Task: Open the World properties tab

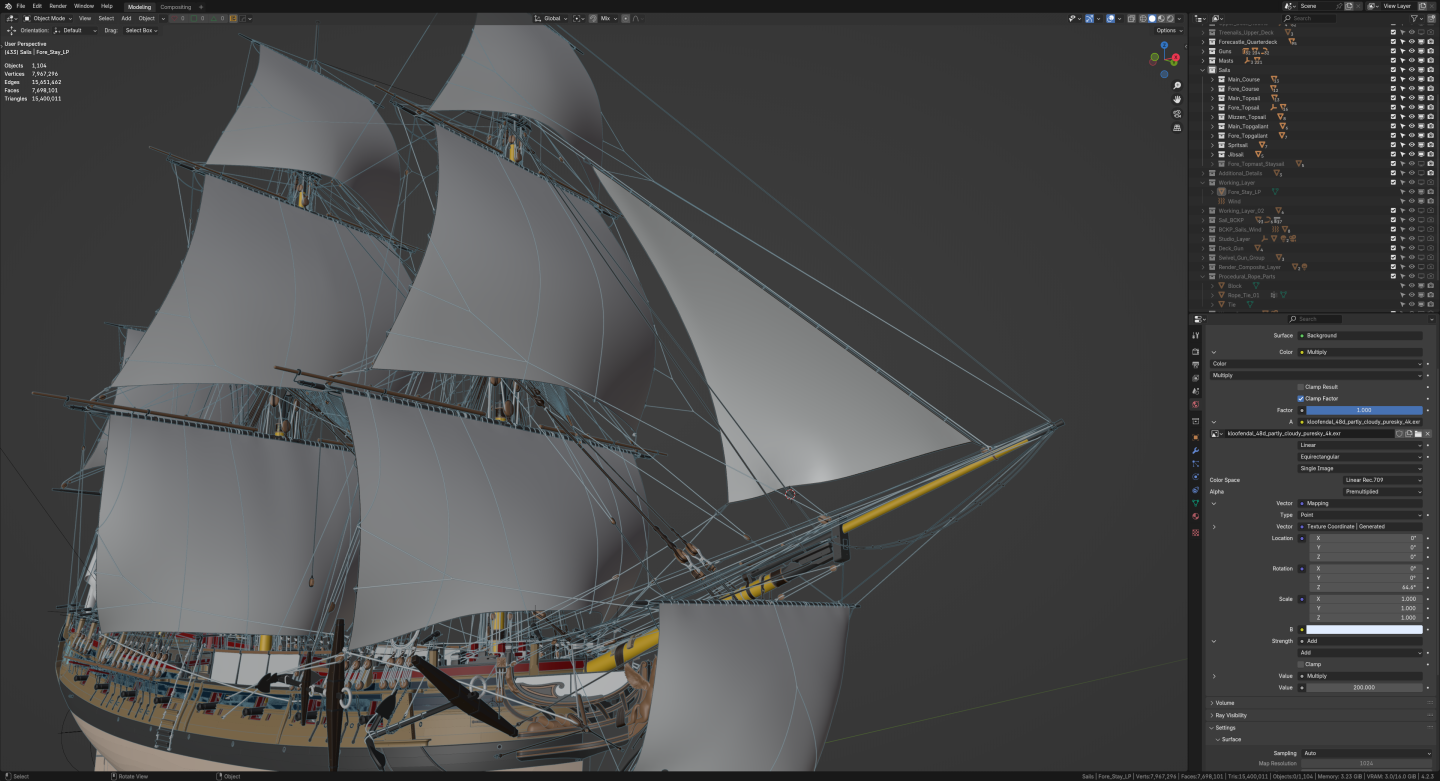Action: click(x=1195, y=405)
